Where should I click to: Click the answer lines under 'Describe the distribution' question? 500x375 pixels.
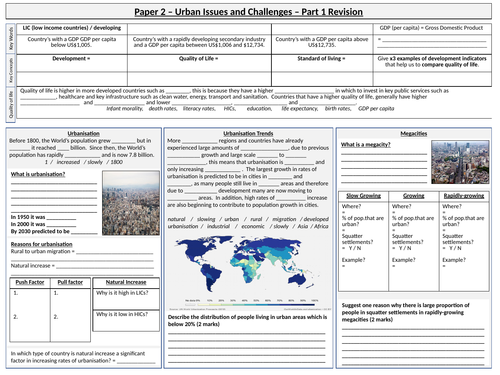coord(247,348)
